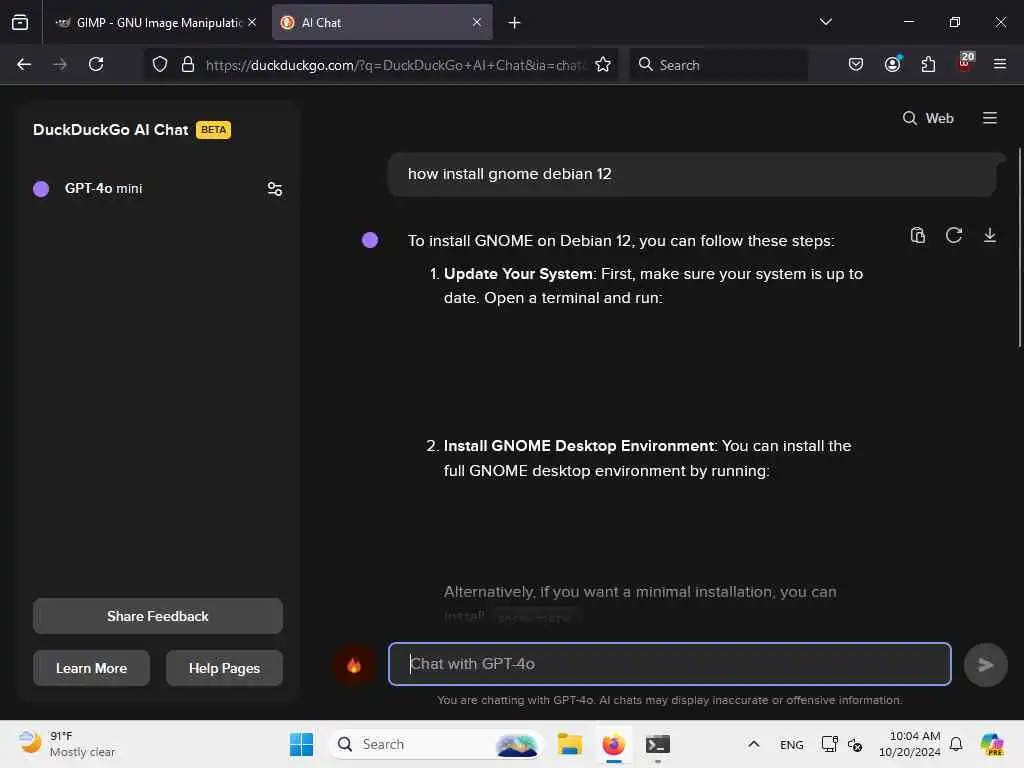Reload the current page
This screenshot has width=1024, height=768.
(x=96, y=64)
